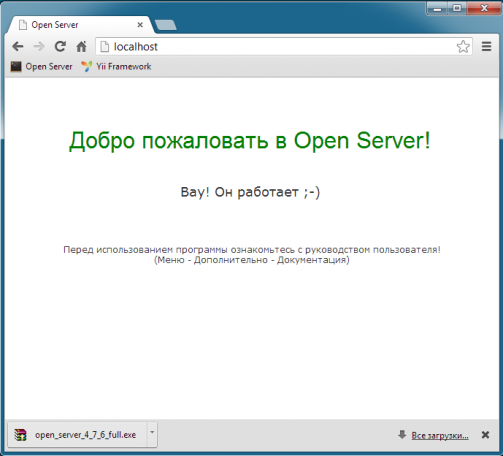
Task: Open the Yii Framework bookmark
Action: click(116, 67)
